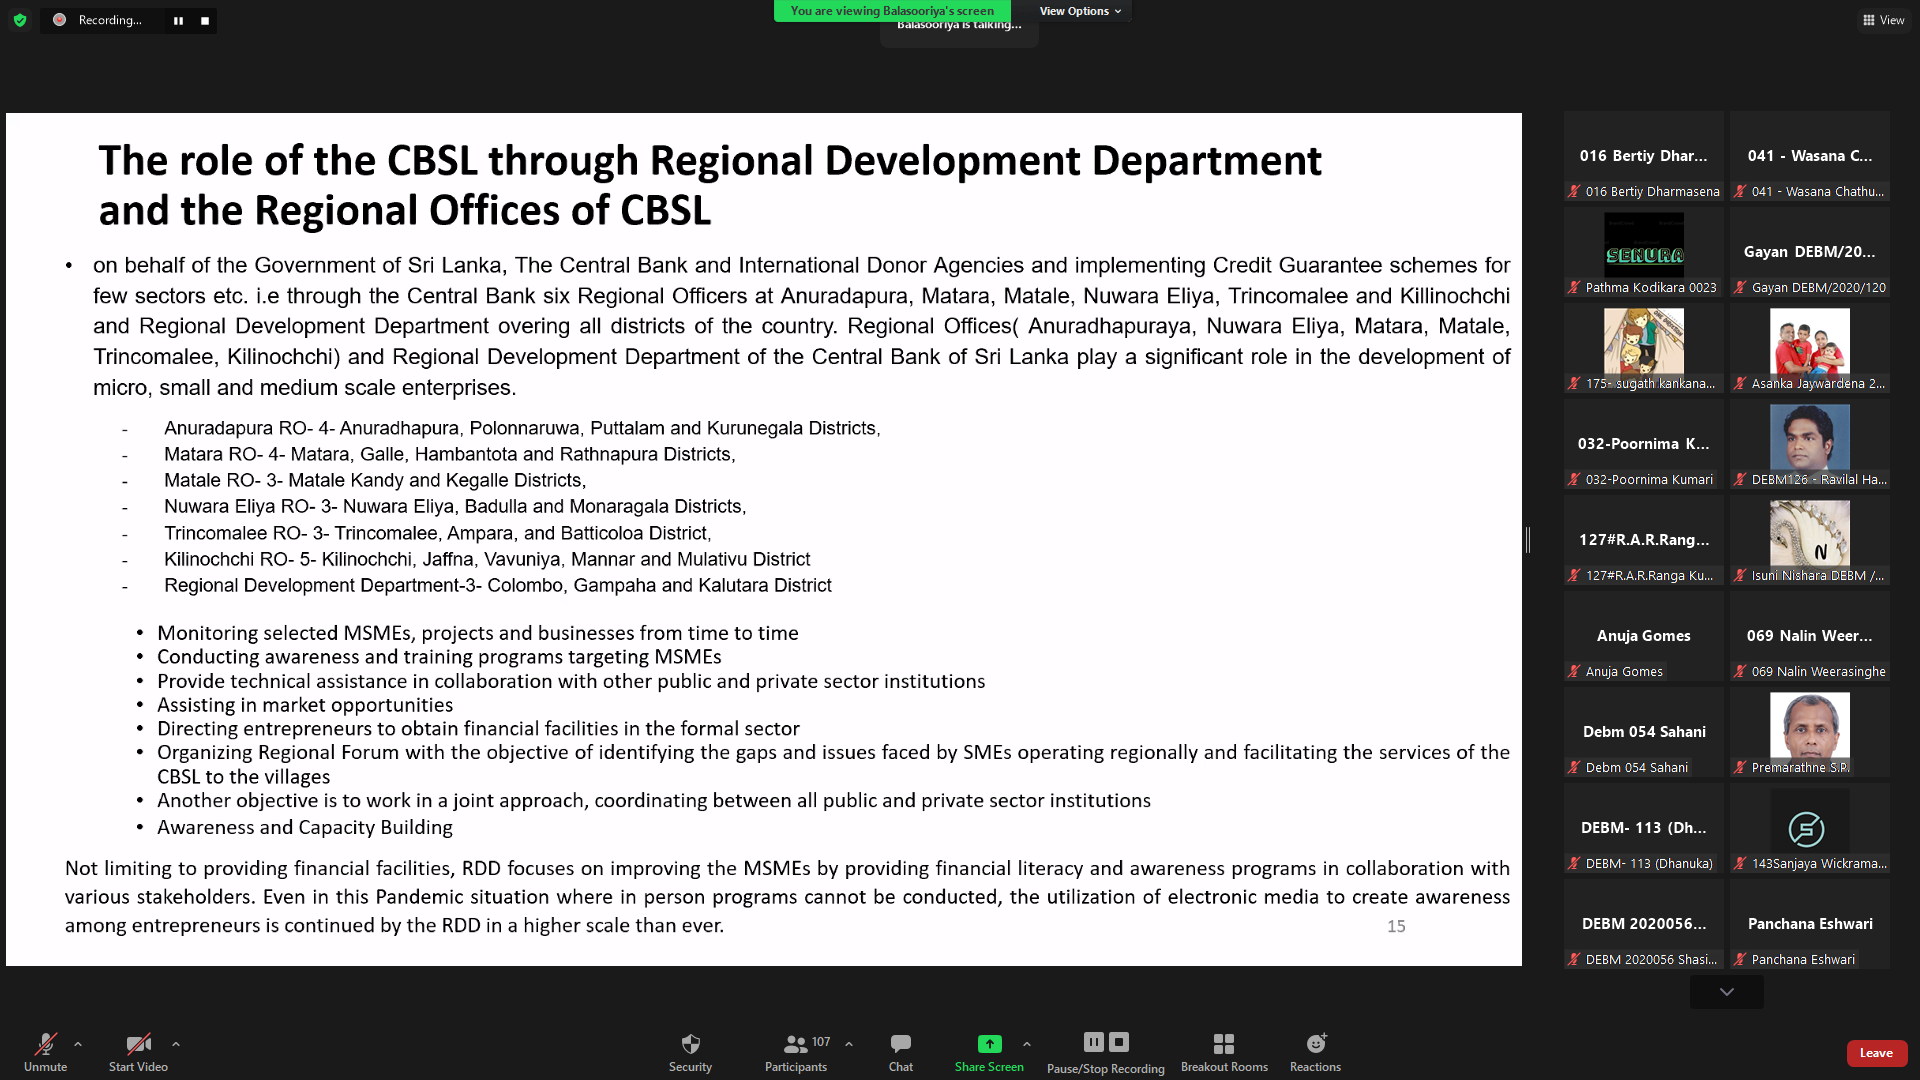
Task: Select the 041 - Wasana Chathu video tile
Action: click(x=1810, y=156)
